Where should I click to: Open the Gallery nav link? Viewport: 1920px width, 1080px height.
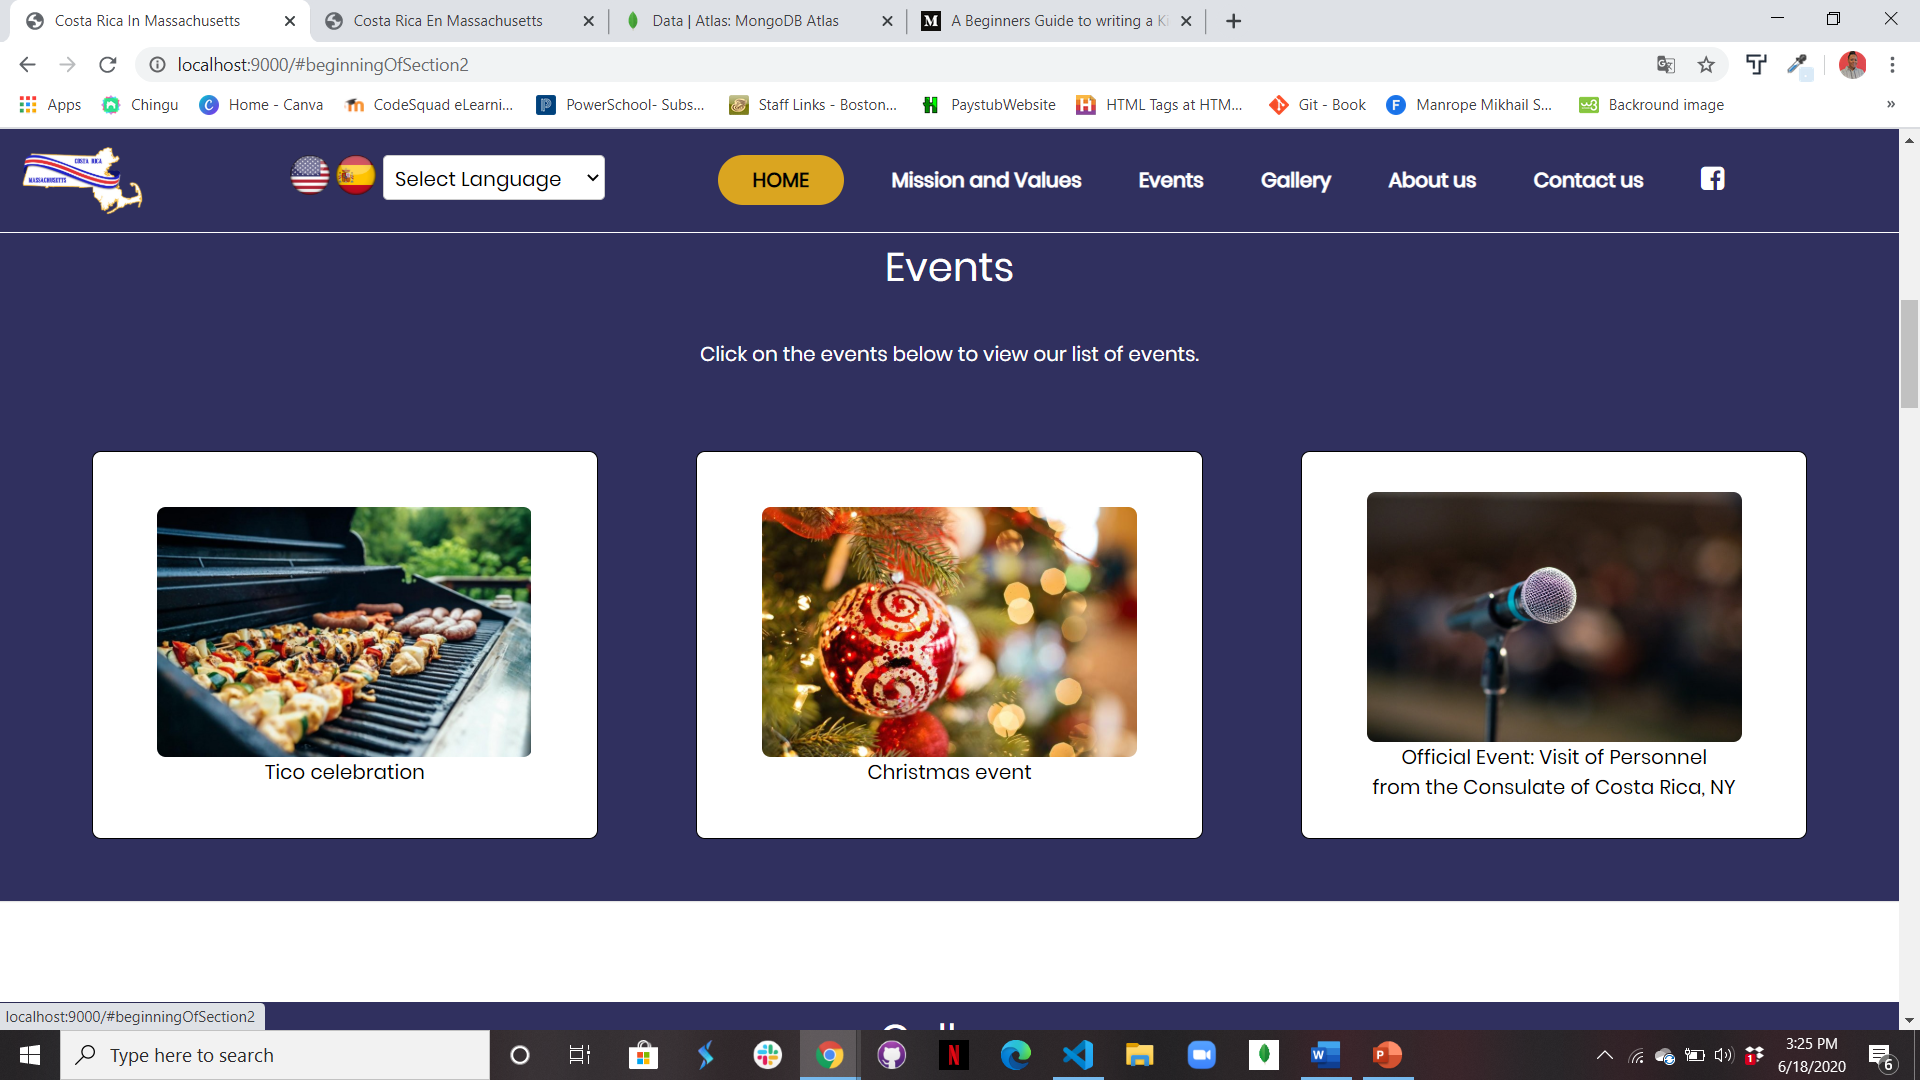(x=1295, y=180)
